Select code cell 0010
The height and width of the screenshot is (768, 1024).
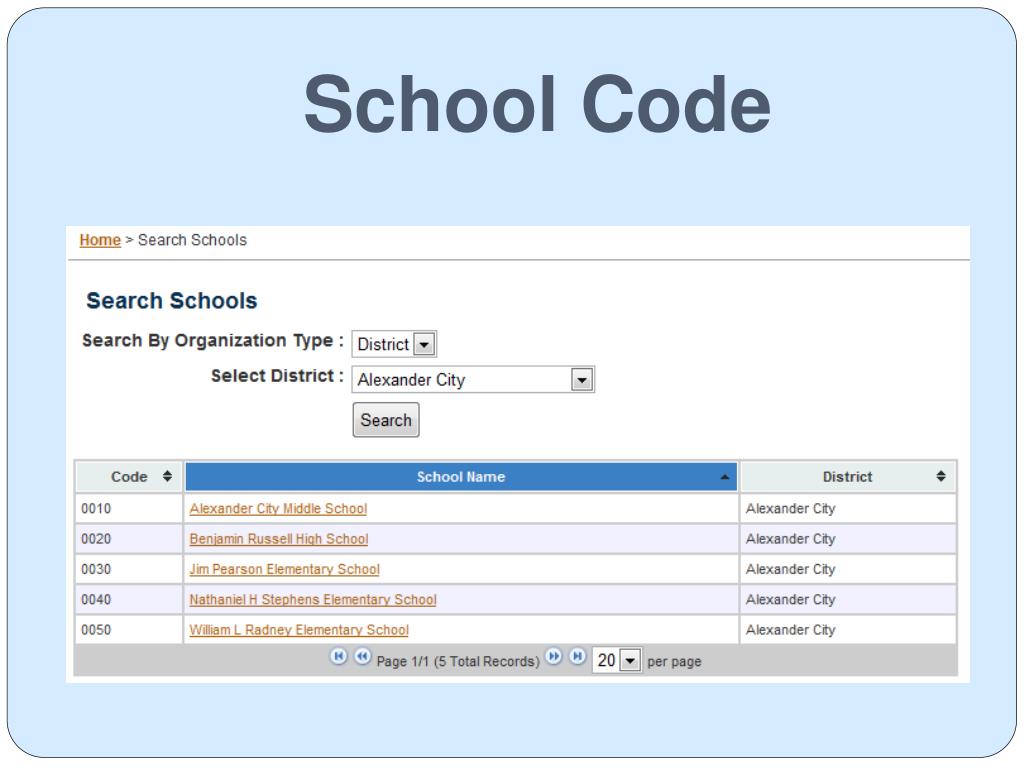pyautogui.click(x=129, y=509)
